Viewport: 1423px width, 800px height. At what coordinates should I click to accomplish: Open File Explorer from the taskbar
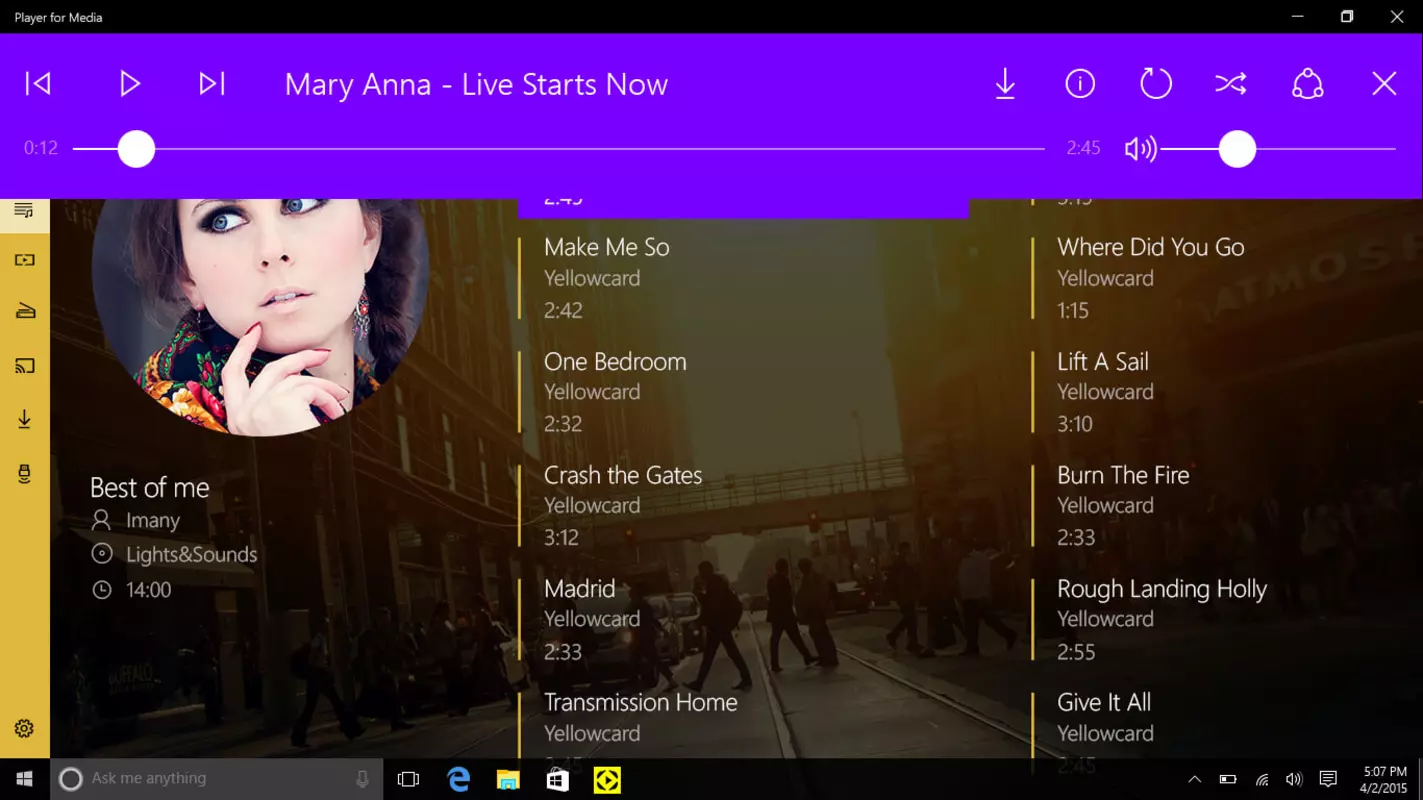508,779
